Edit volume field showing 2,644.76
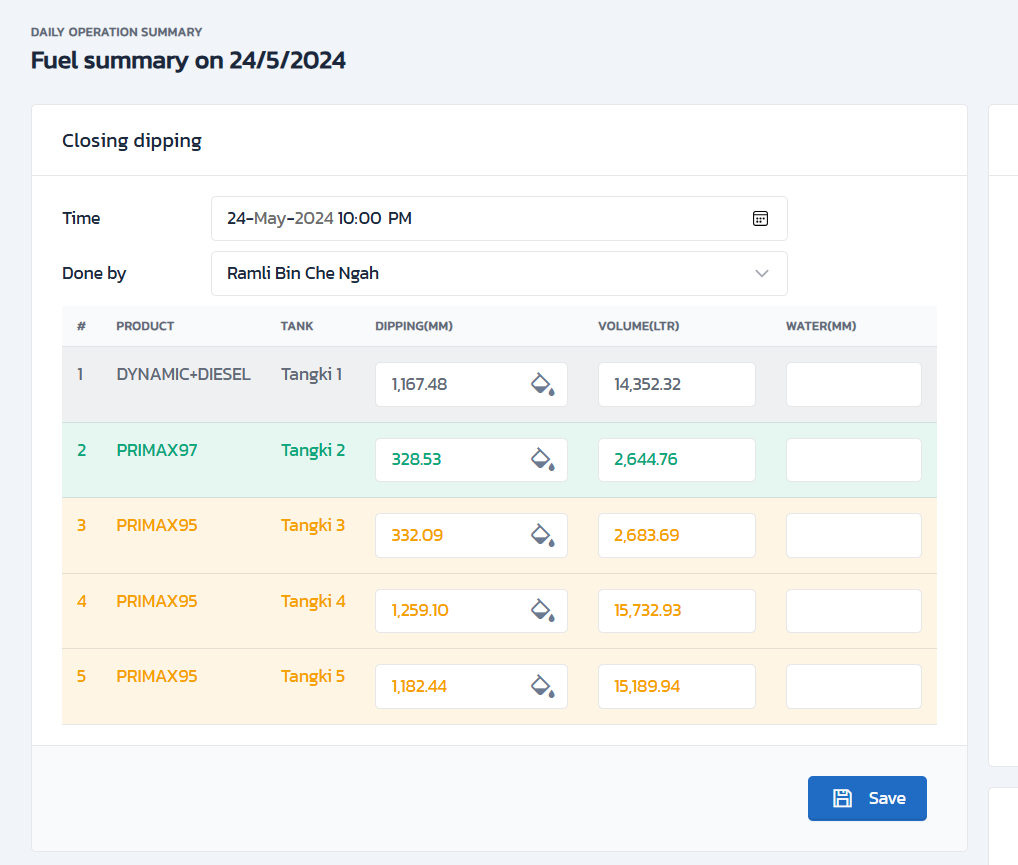This screenshot has height=865, width=1018. click(x=676, y=460)
